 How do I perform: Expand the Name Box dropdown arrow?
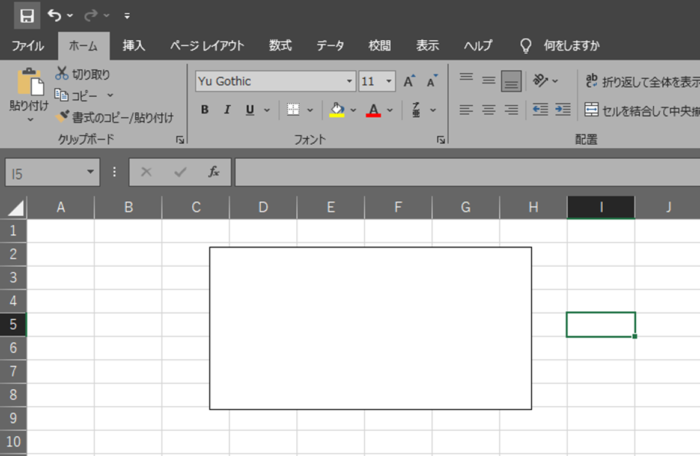[91, 173]
